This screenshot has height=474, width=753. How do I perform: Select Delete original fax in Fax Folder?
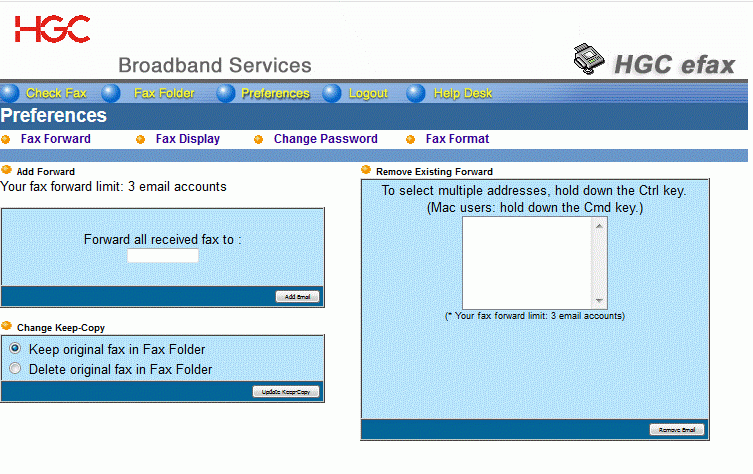click(15, 368)
